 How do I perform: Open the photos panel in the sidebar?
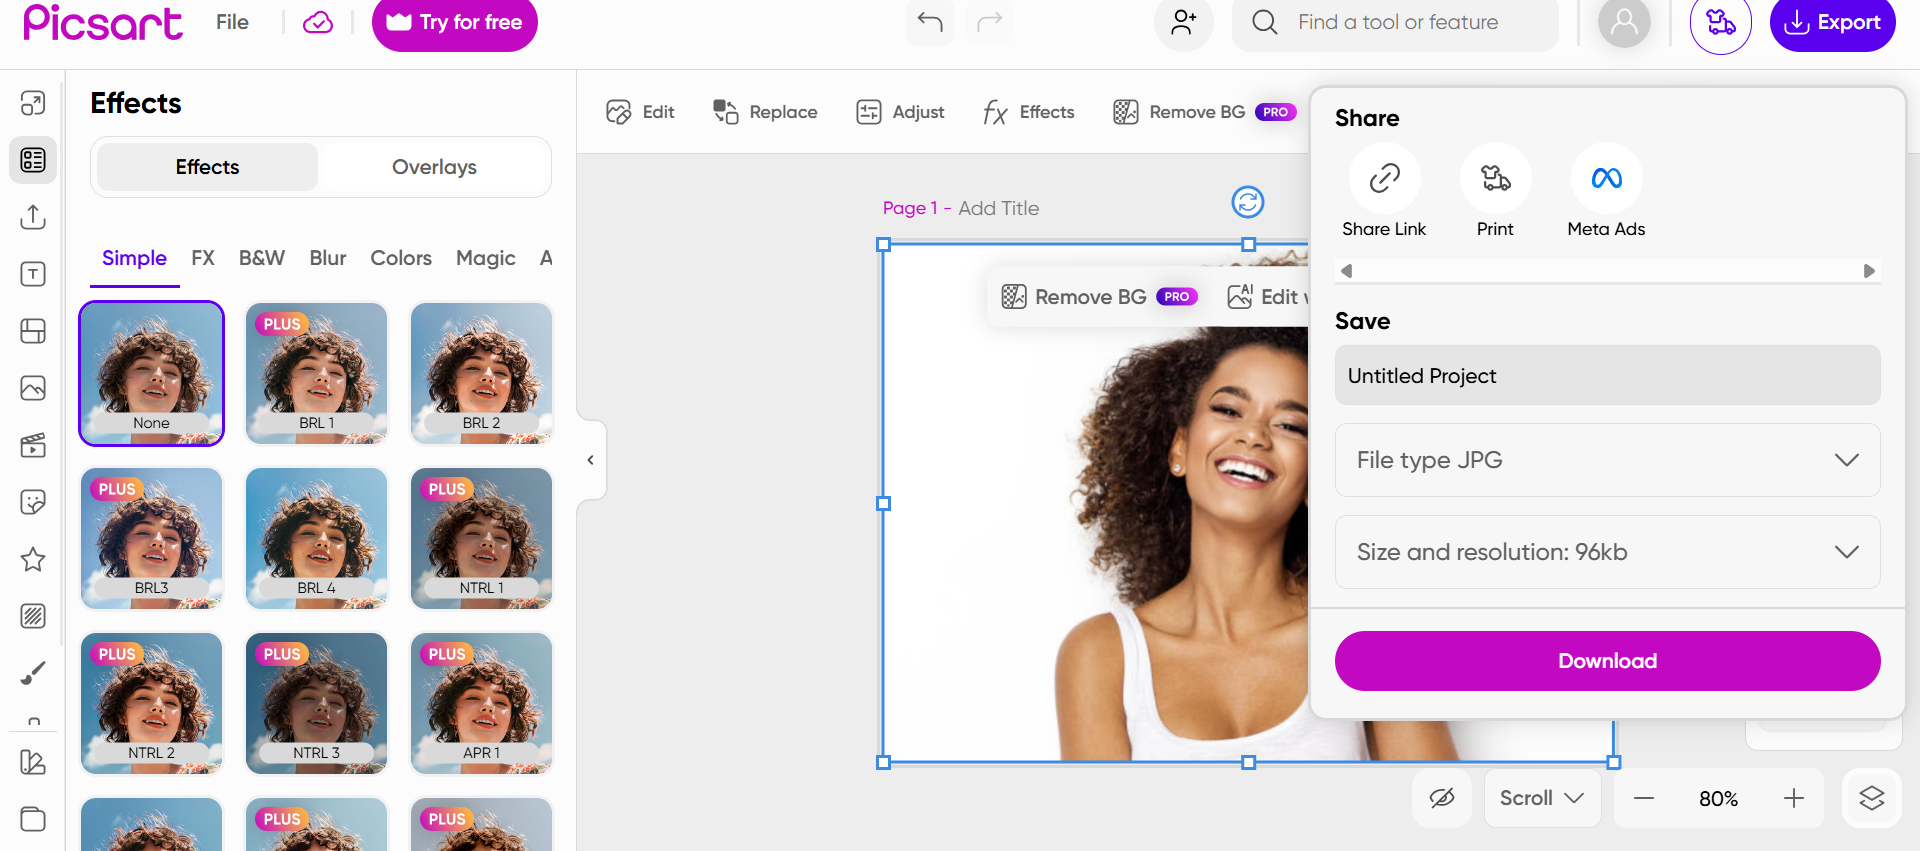tap(33, 388)
